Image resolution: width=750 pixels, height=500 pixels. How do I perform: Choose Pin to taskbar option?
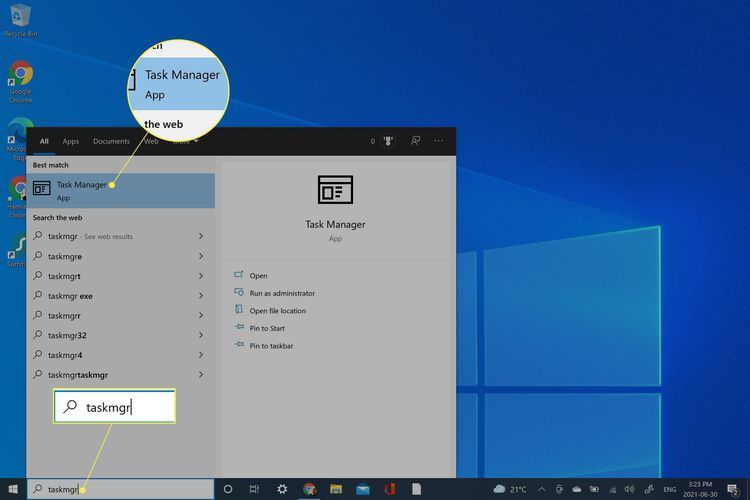pos(272,345)
